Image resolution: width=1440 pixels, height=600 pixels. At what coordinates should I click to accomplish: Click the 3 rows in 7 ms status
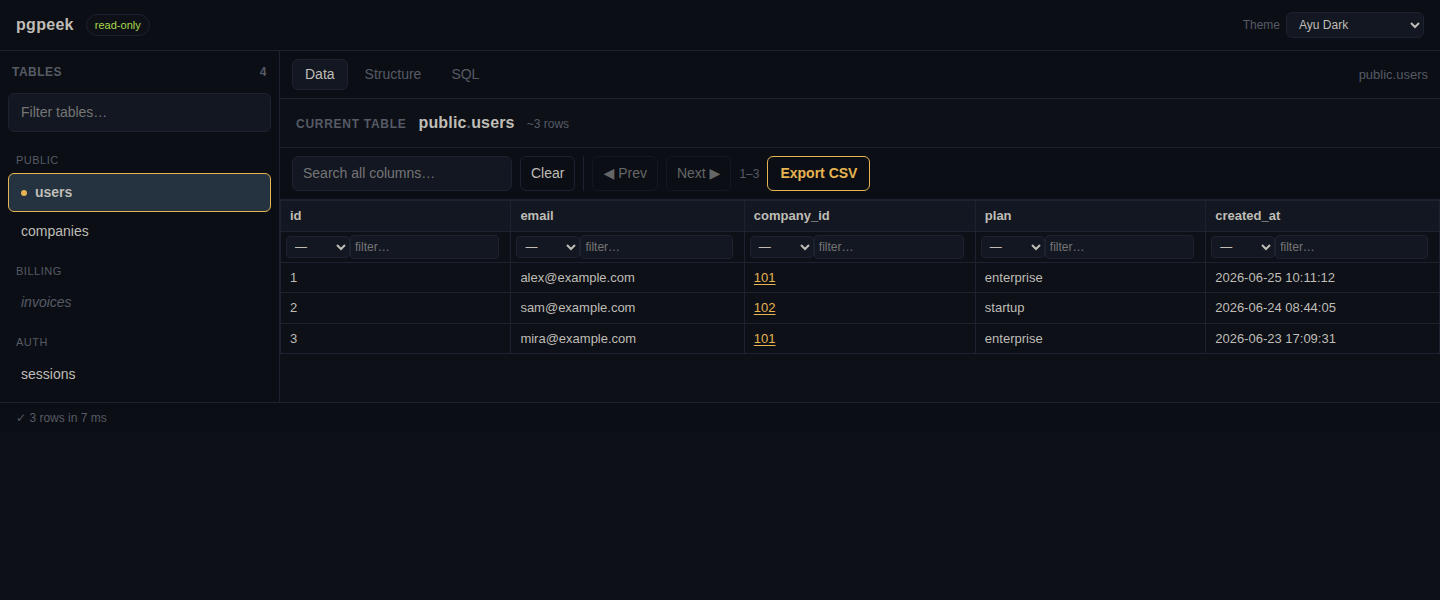[x=61, y=418]
